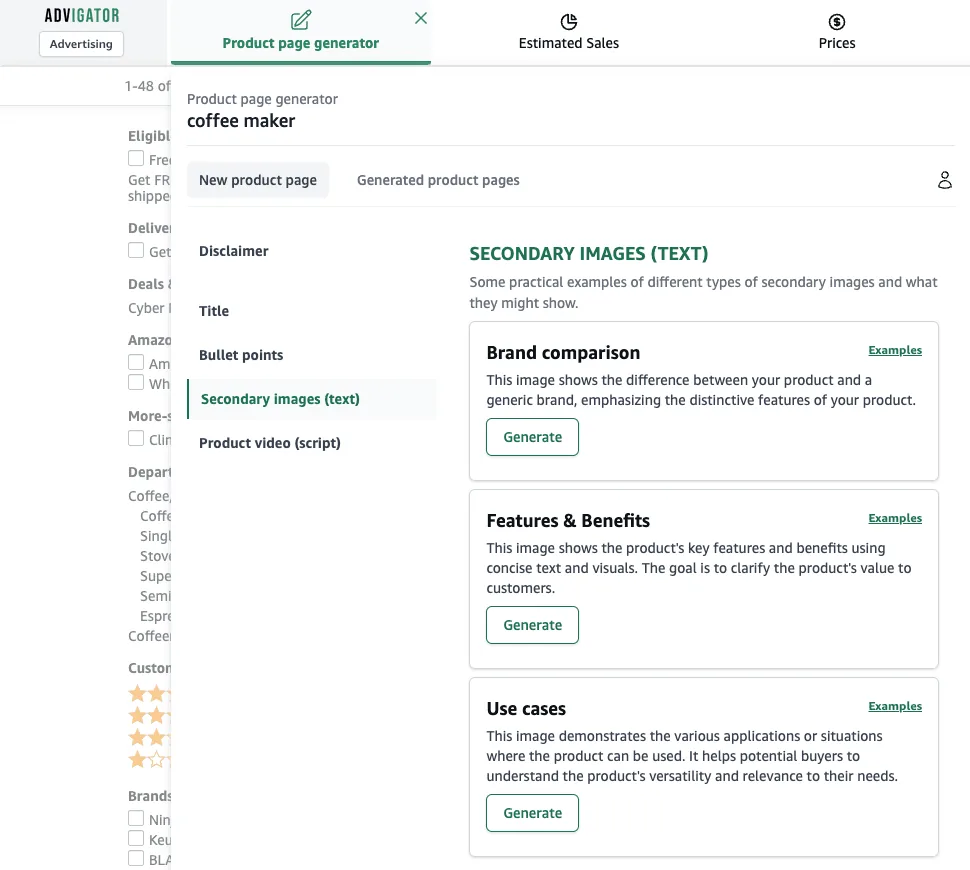
Task: Enable the Delivery day checkbox
Action: (136, 250)
